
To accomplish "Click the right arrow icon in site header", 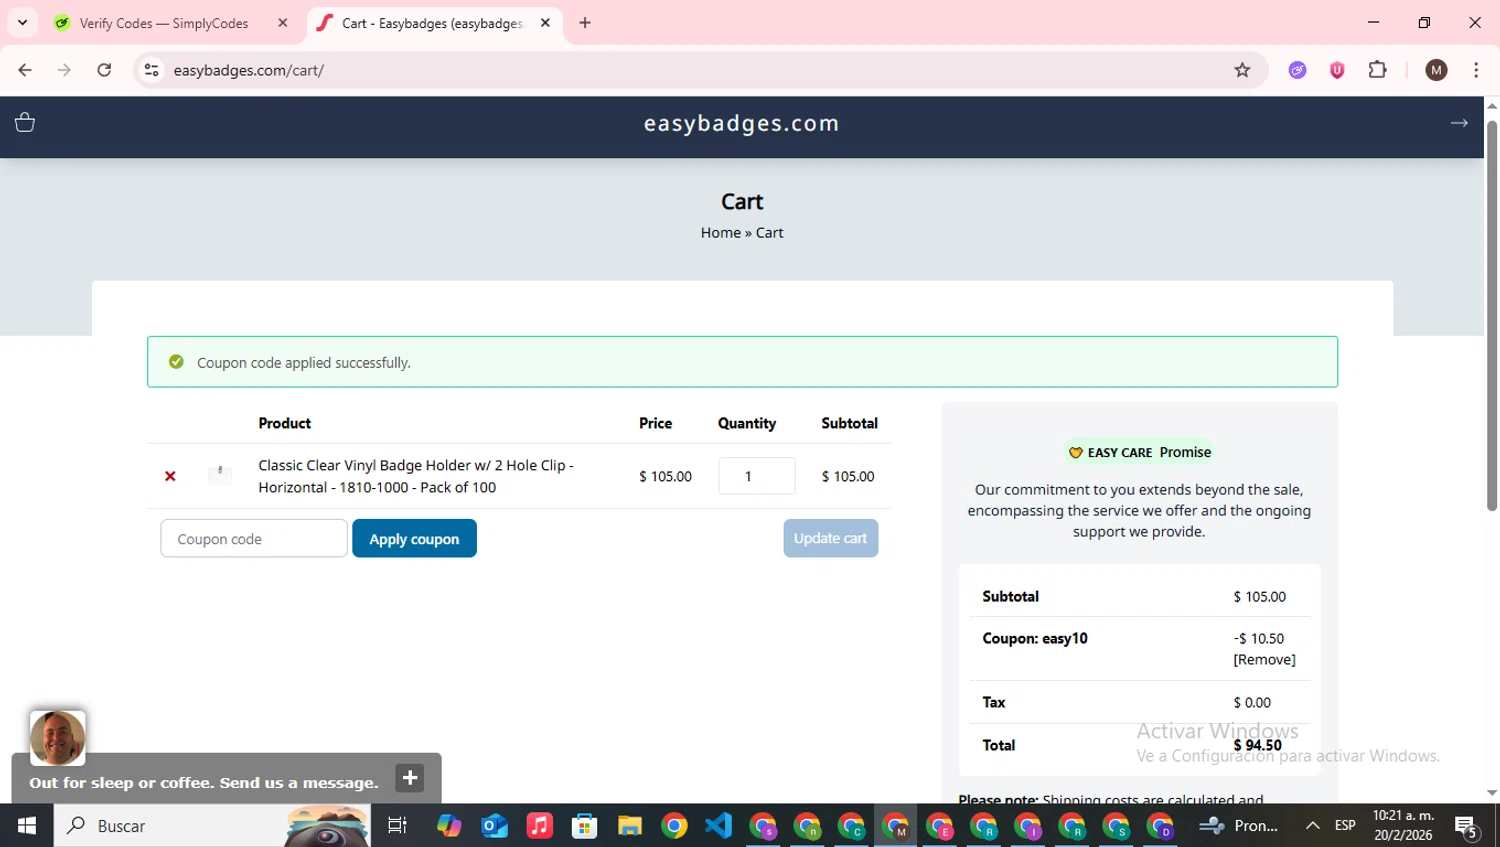I will (x=1459, y=123).
